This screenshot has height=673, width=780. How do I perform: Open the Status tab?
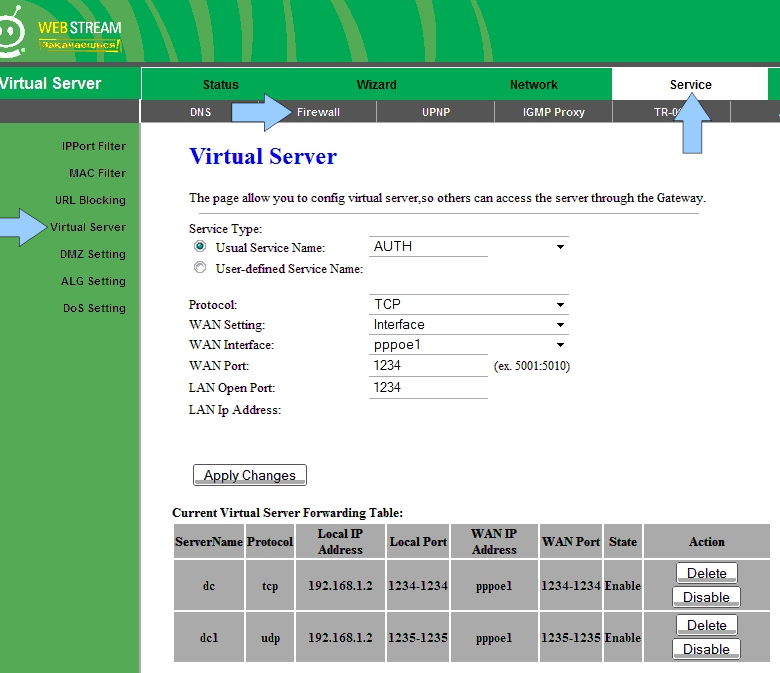click(x=220, y=85)
